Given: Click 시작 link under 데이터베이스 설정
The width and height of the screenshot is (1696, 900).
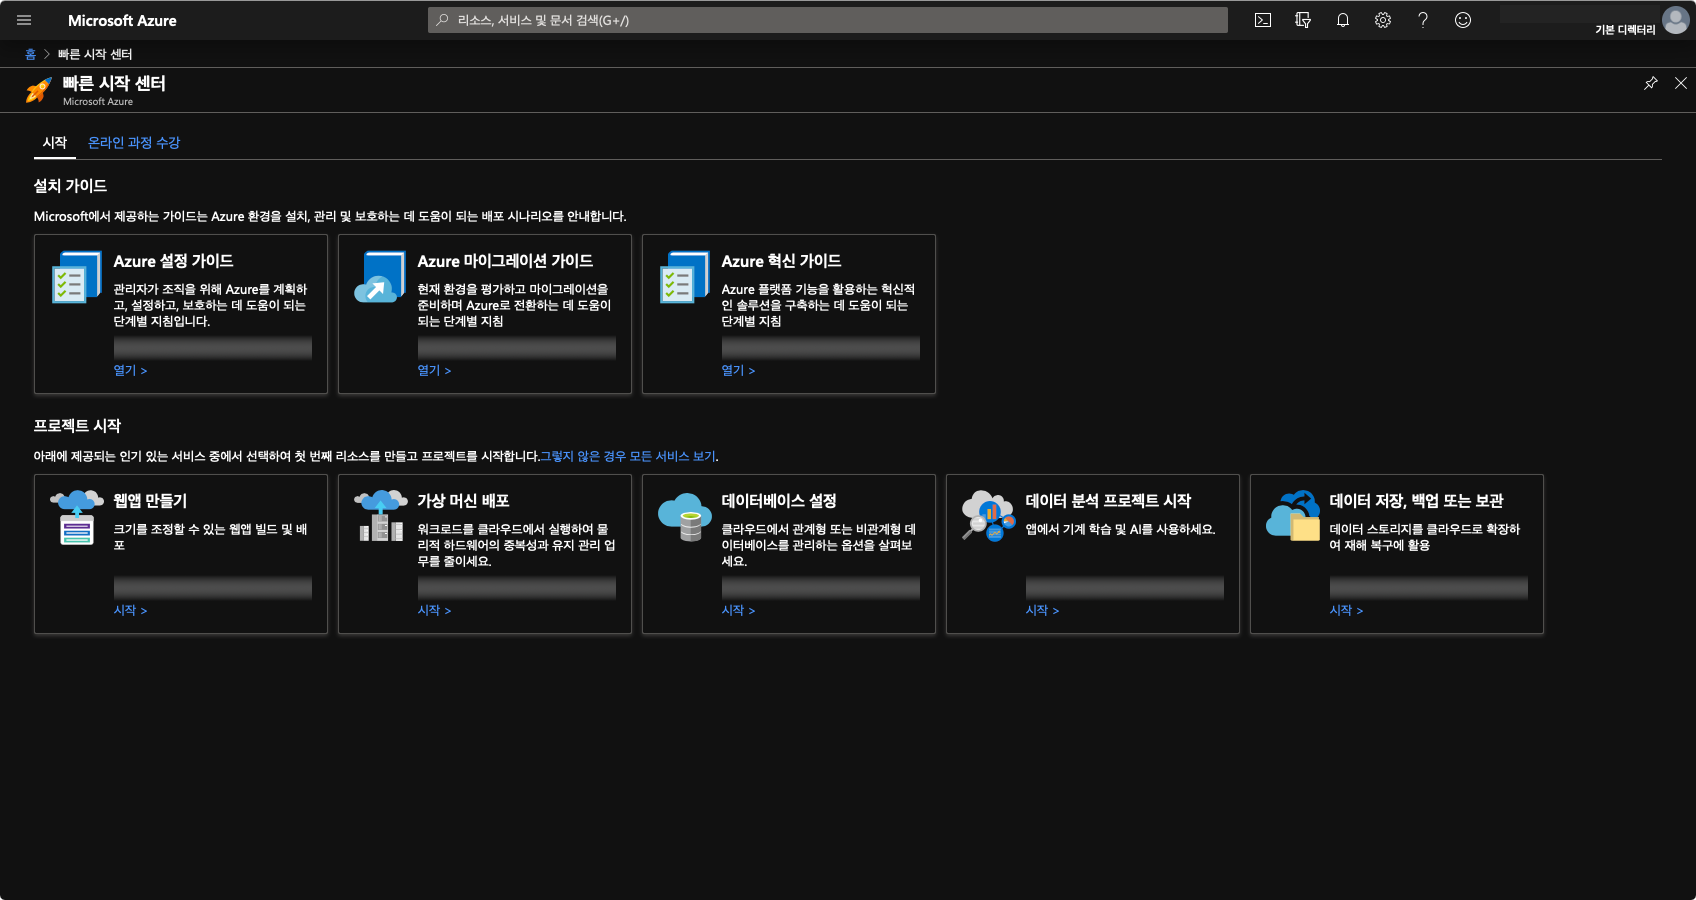Looking at the screenshot, I should [x=738, y=610].
